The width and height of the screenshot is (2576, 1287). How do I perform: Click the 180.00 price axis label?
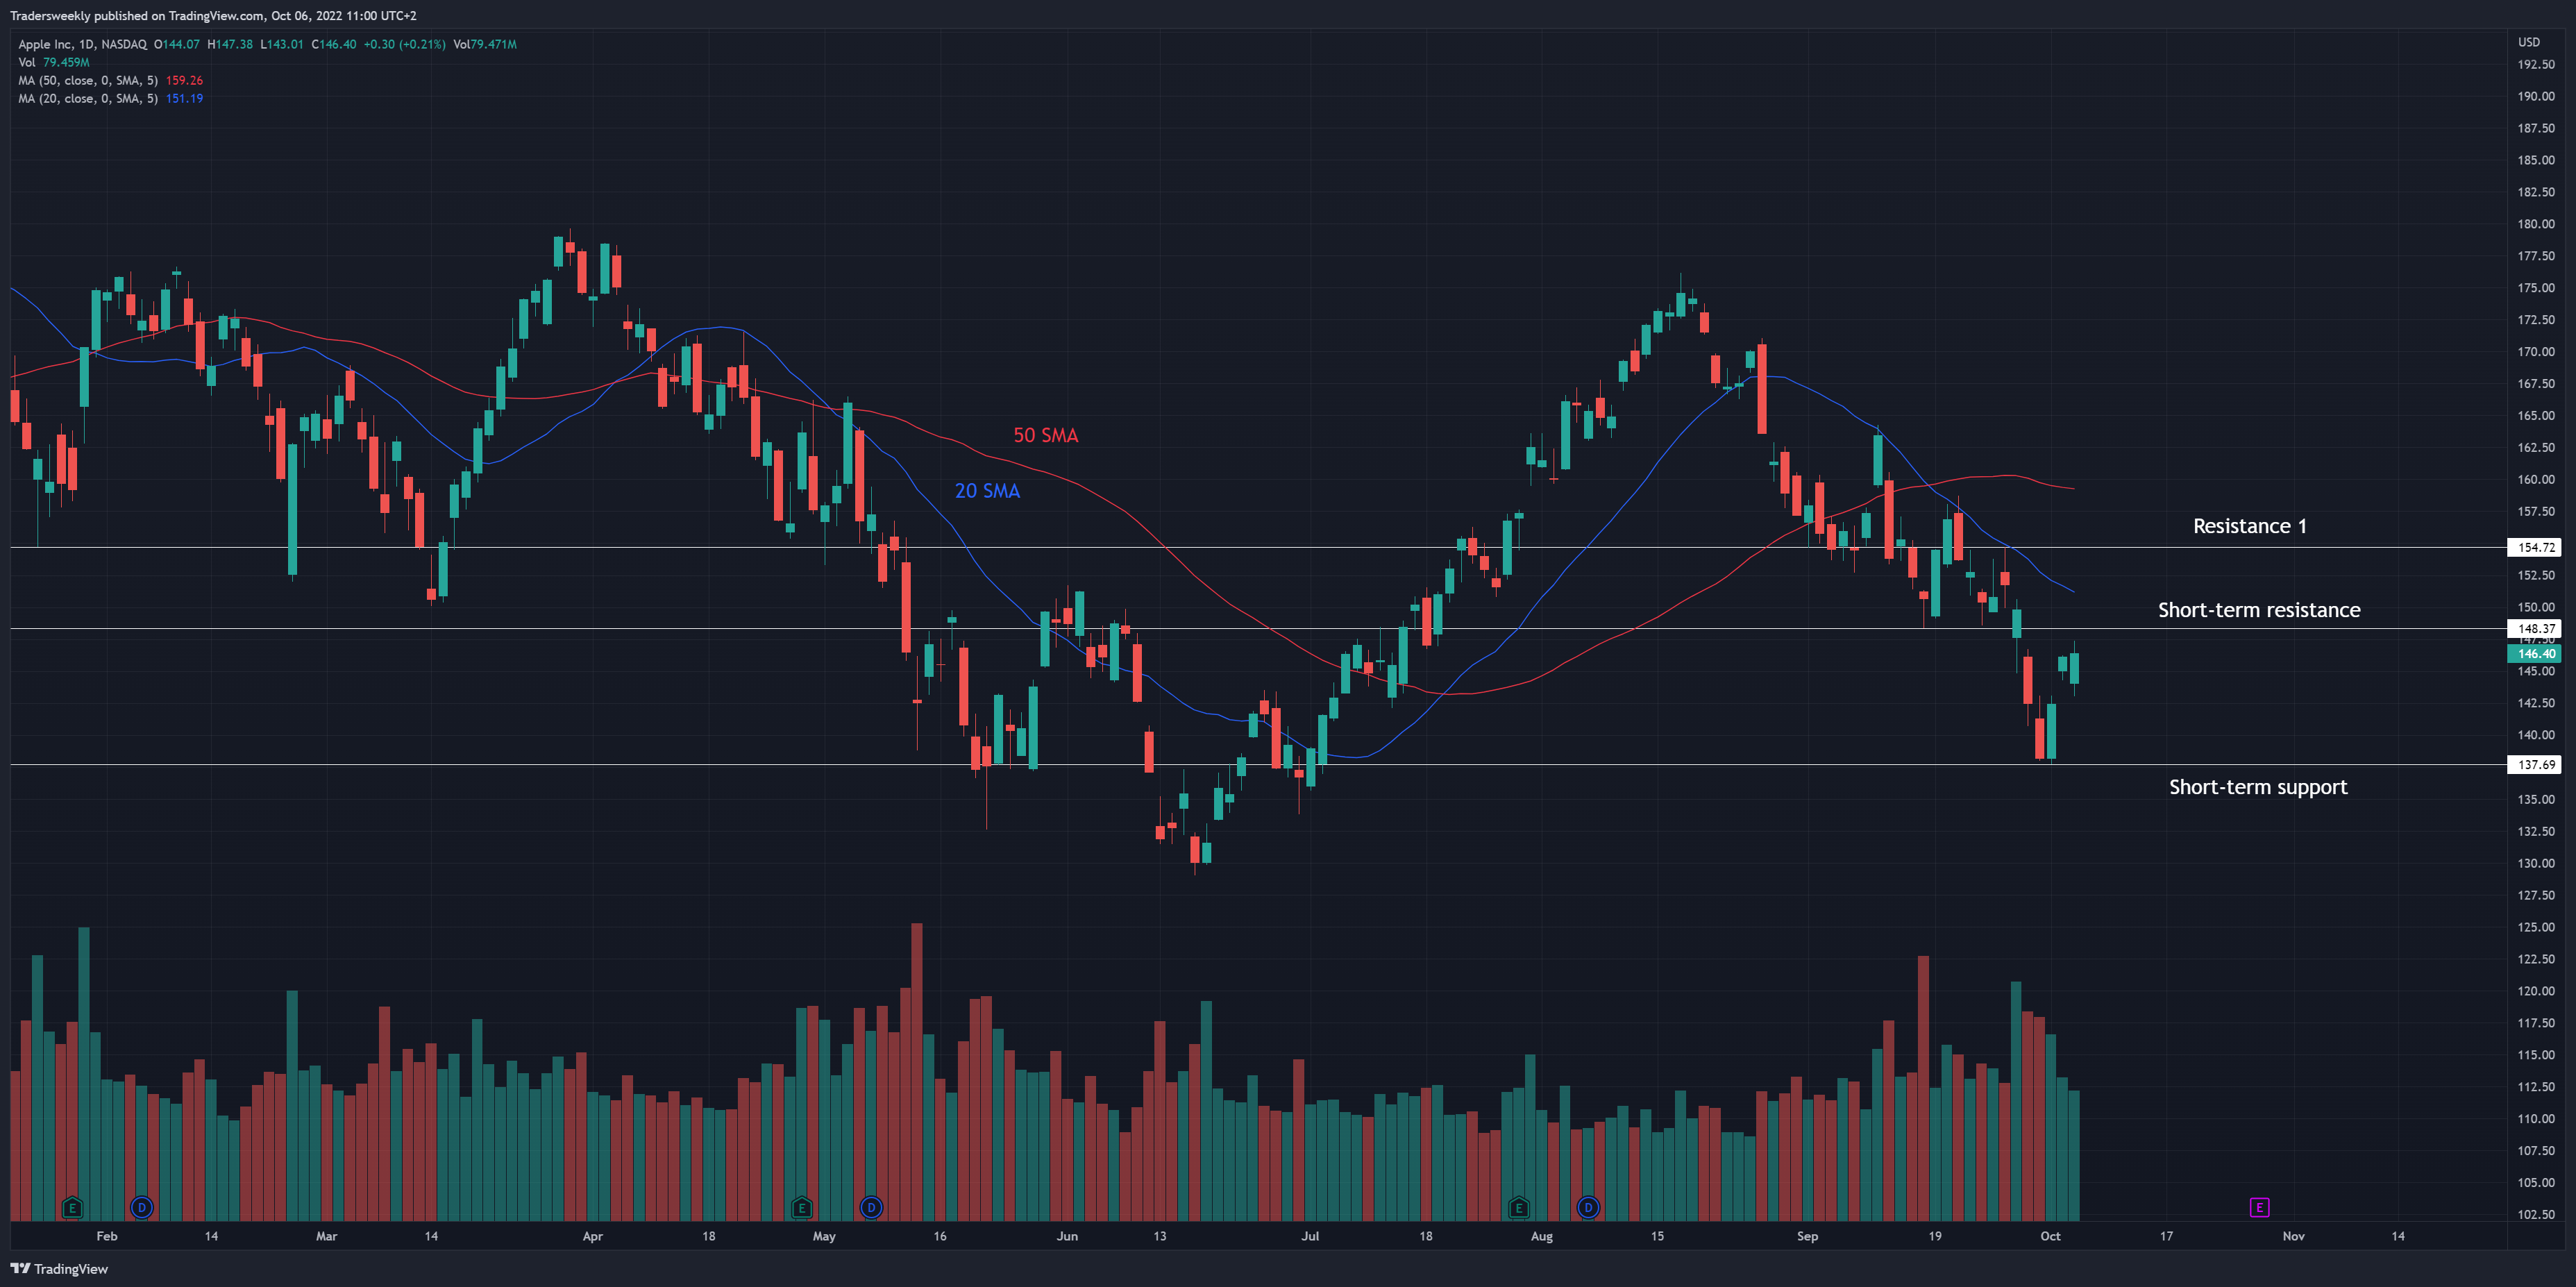click(2535, 224)
